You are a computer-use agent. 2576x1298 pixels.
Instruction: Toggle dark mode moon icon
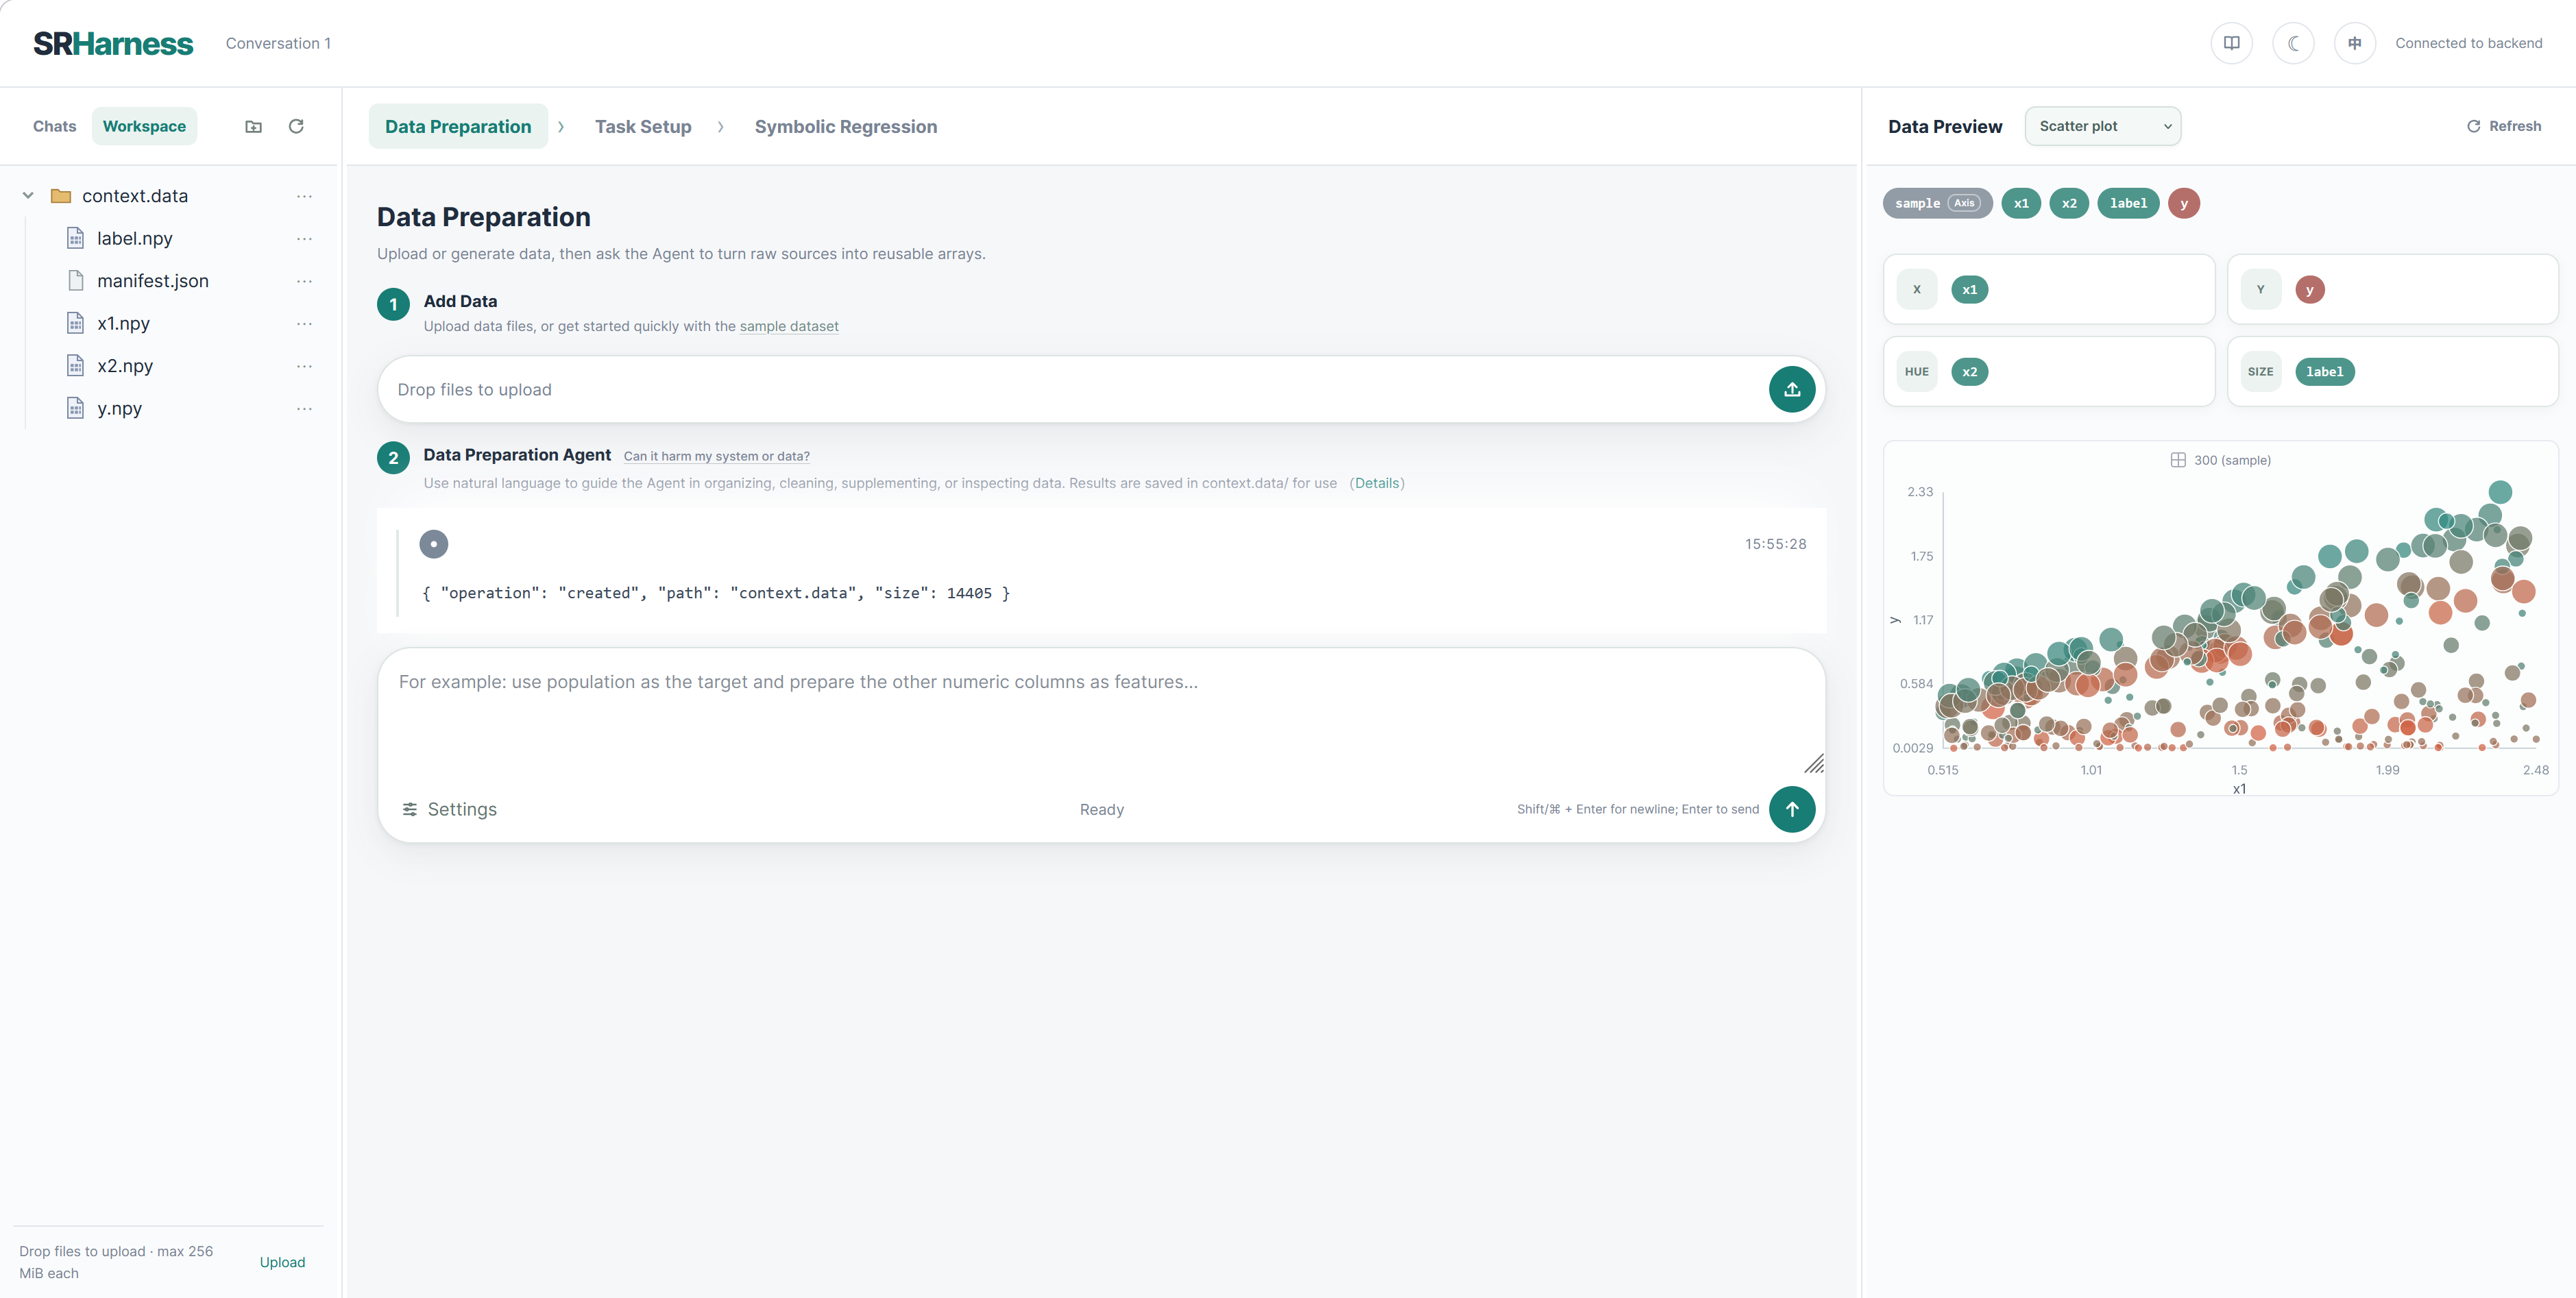click(2293, 43)
